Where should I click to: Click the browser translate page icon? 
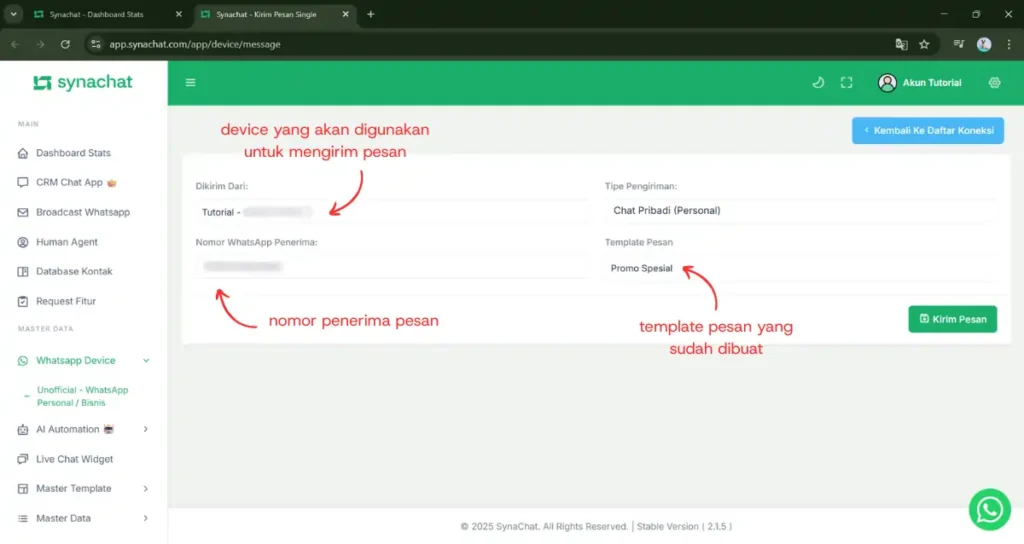pos(901,44)
